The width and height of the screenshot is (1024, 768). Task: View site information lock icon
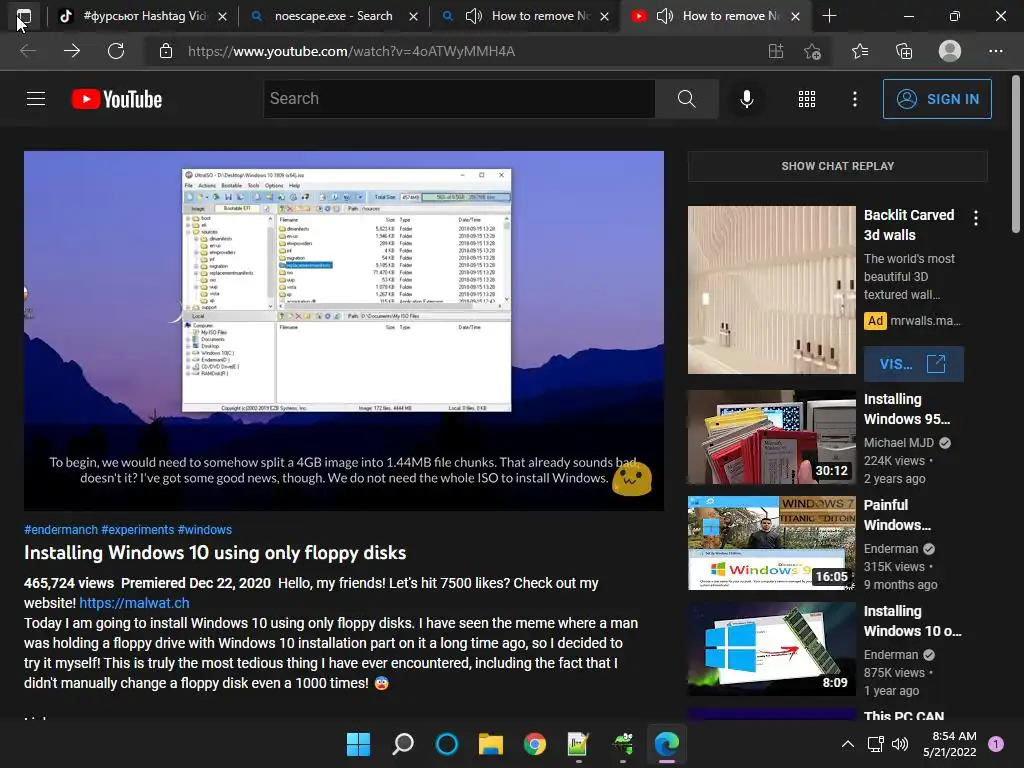pyautogui.click(x=166, y=51)
